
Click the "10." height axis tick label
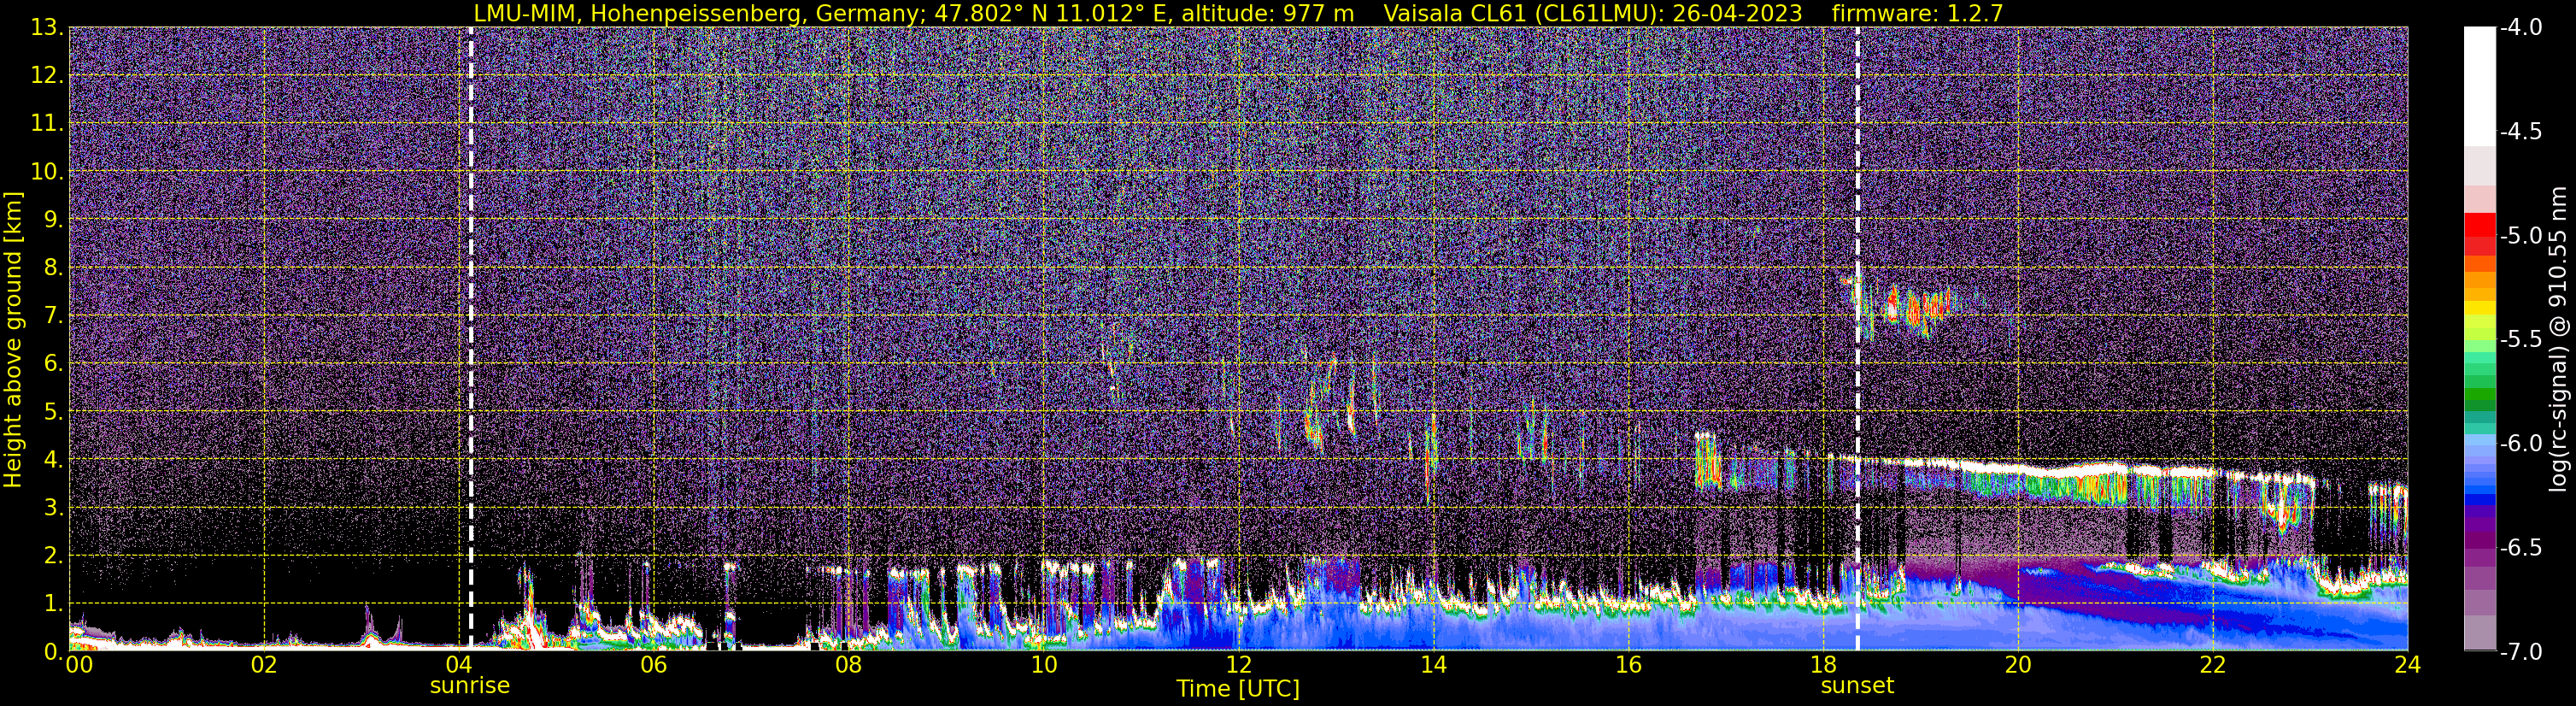click(47, 172)
